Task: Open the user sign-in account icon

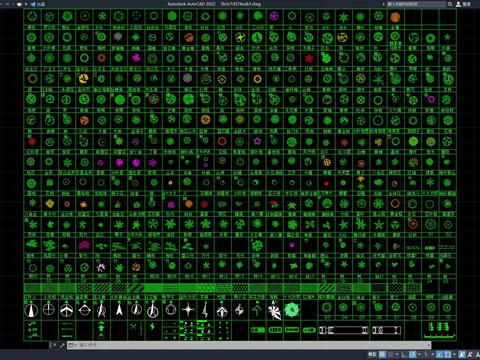Action: pyautogui.click(x=458, y=4)
